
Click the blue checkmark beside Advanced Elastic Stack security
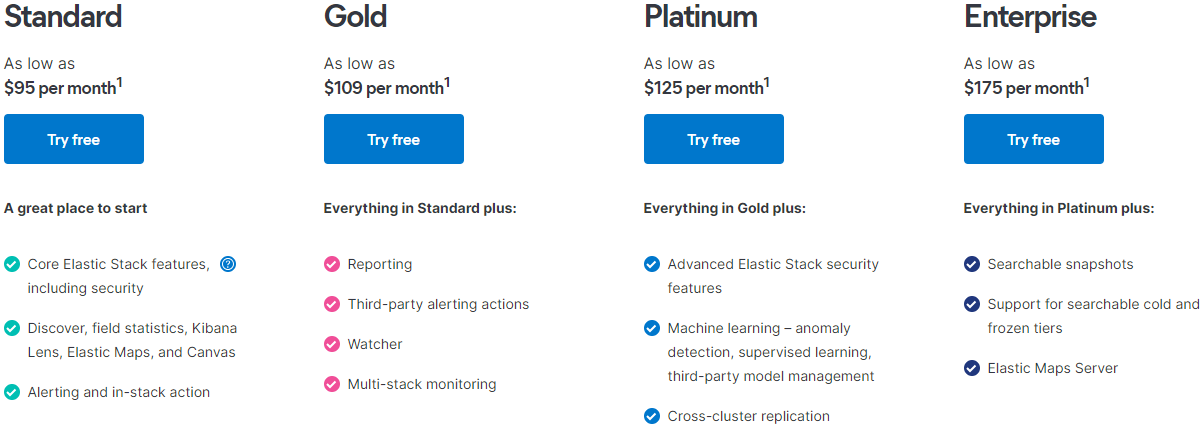[652, 264]
